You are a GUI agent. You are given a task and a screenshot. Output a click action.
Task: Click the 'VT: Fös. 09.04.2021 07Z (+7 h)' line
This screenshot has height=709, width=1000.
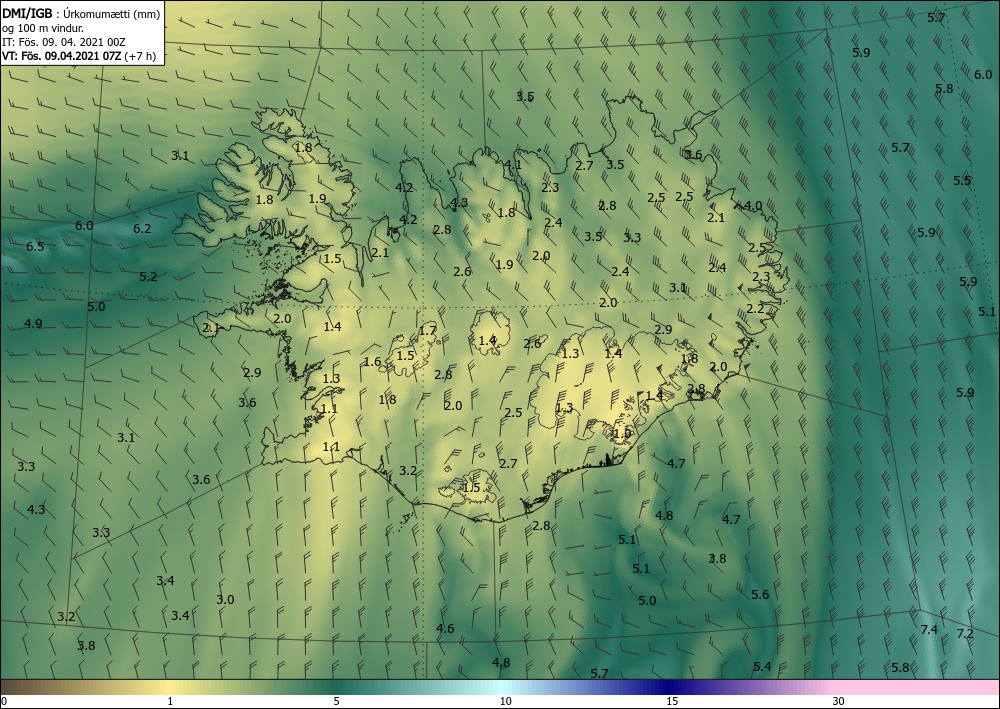pos(78,56)
